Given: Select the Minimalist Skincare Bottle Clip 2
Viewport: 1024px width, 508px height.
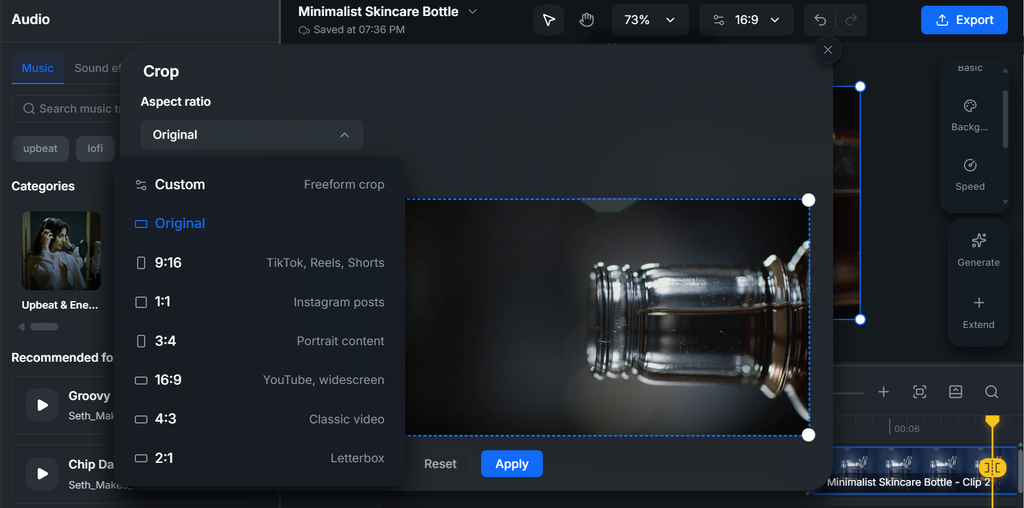Looking at the screenshot, I should (x=914, y=470).
